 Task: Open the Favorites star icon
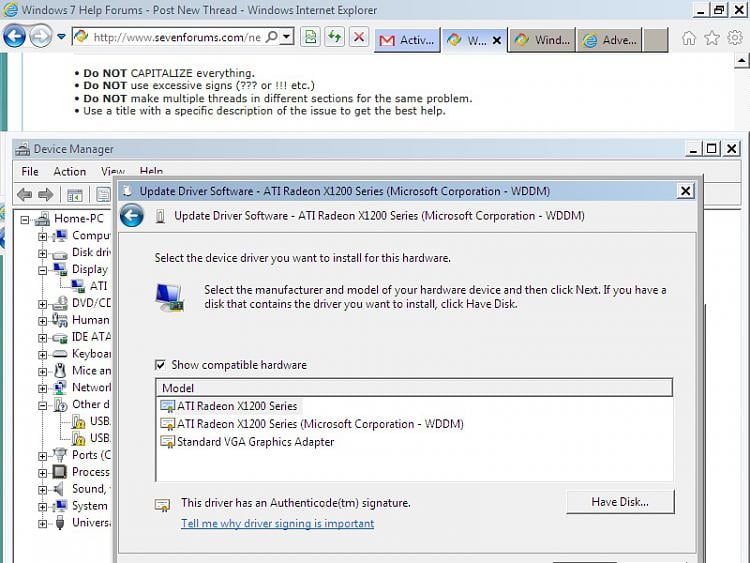click(x=712, y=38)
